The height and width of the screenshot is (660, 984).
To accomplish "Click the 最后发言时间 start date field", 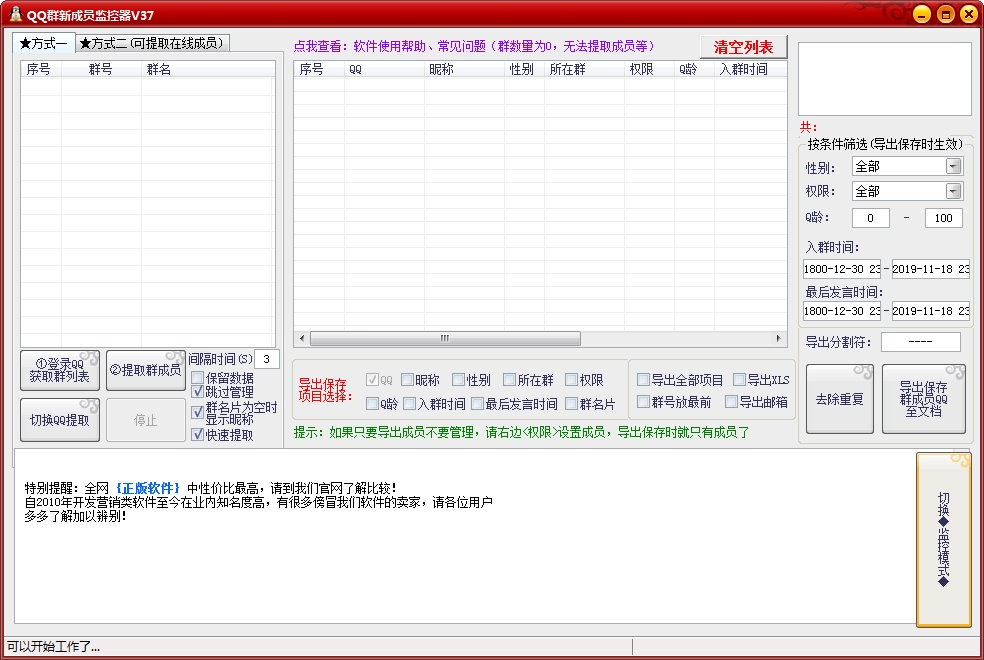I will [x=842, y=311].
